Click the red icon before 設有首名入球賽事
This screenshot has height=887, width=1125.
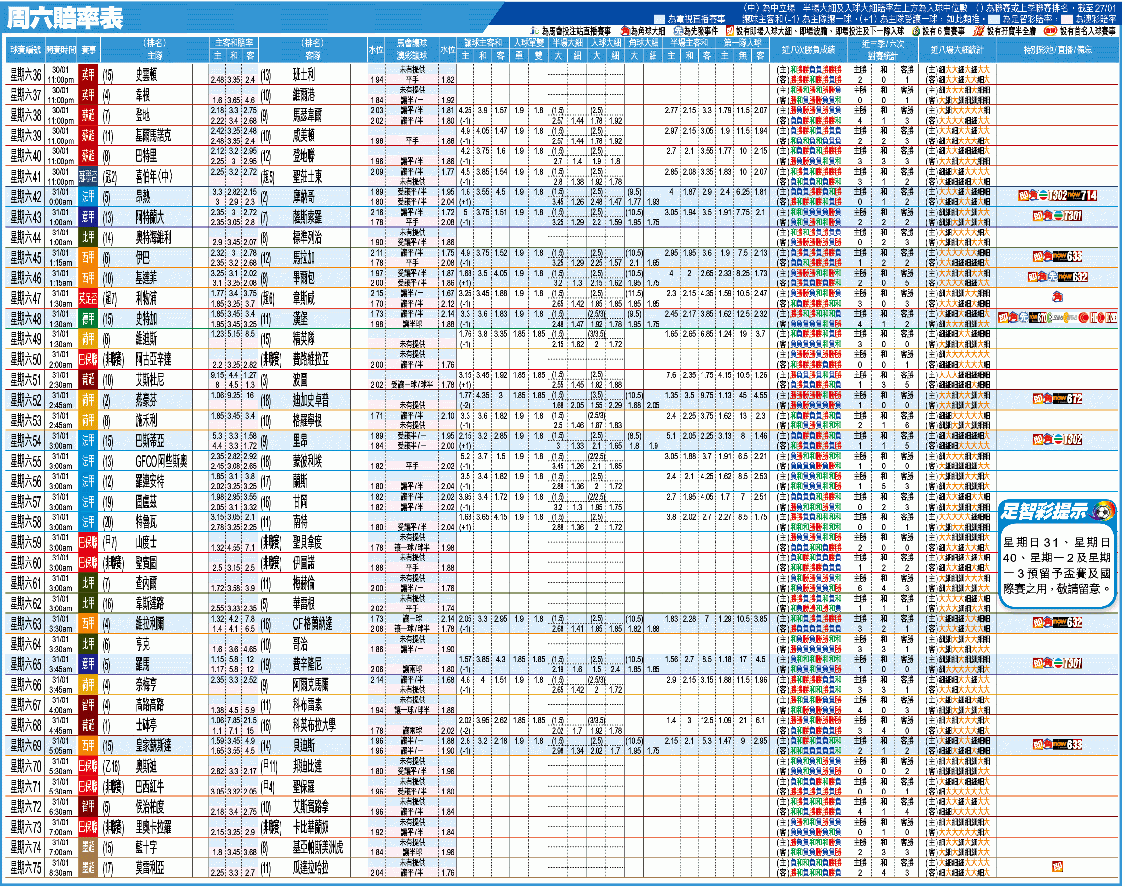coord(1050,31)
